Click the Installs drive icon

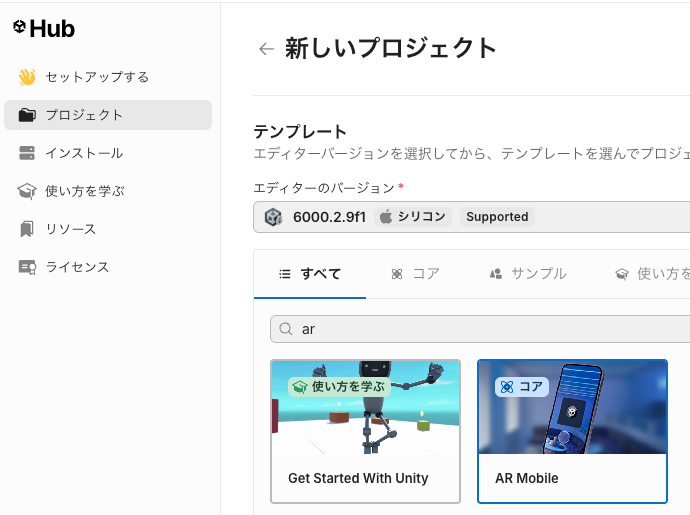(x=27, y=153)
